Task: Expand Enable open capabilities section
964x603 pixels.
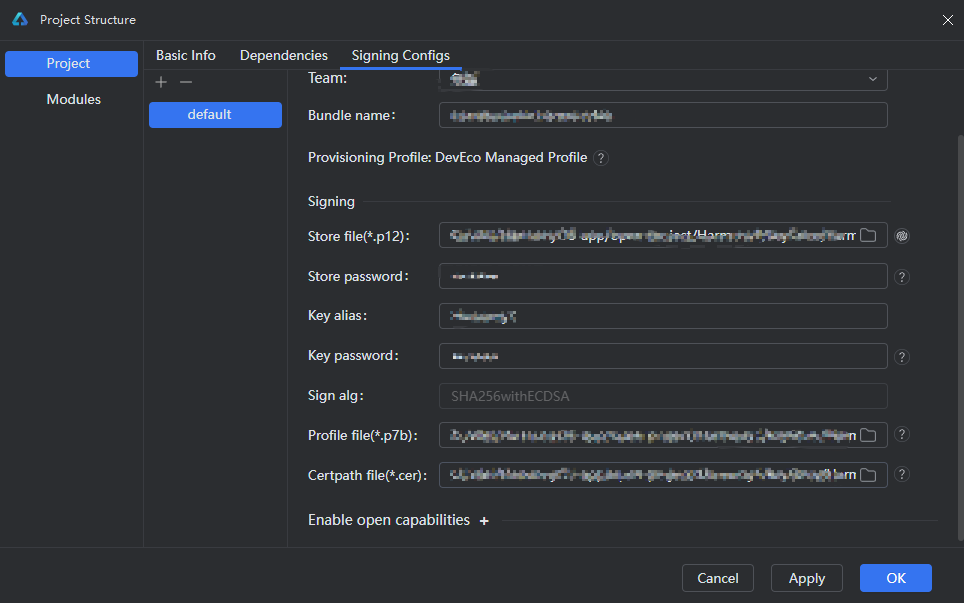Action: click(484, 521)
